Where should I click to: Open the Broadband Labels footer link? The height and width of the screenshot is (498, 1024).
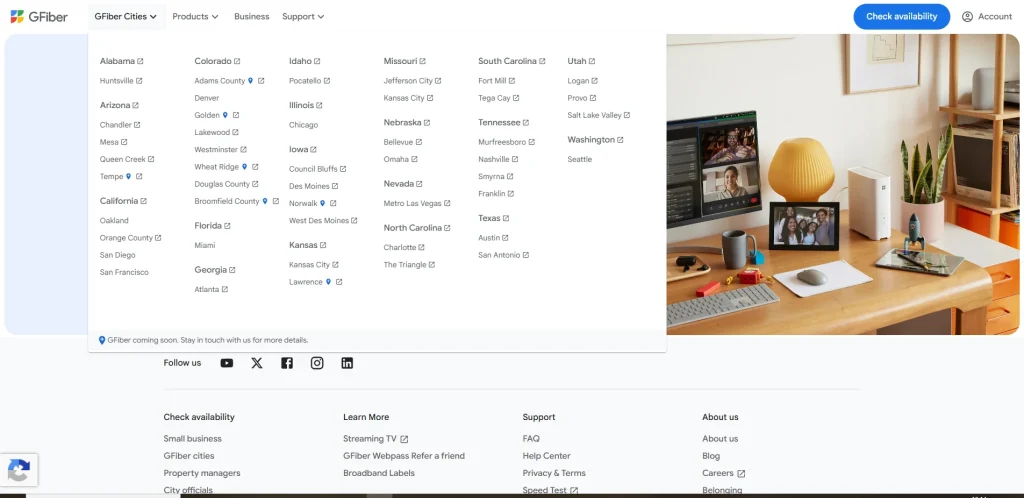(379, 473)
